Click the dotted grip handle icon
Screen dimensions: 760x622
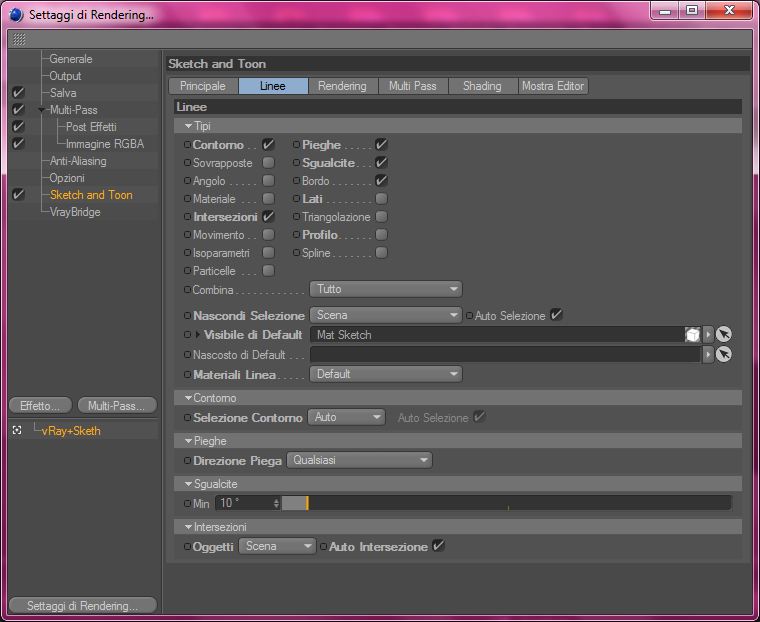click(19, 39)
